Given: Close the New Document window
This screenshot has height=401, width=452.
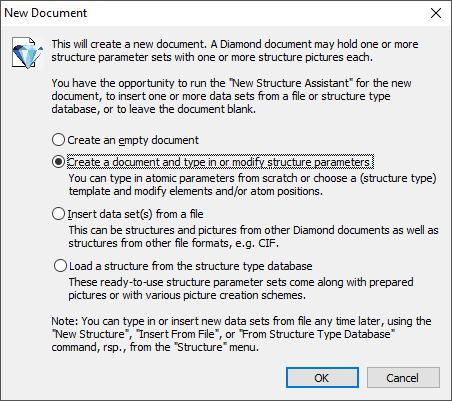Looking at the screenshot, I should (x=436, y=13).
